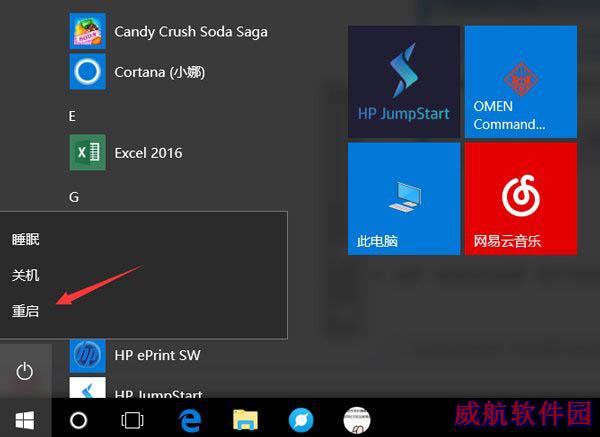Open Excel 2016 green icon
This screenshot has width=600, height=437.
point(88,152)
